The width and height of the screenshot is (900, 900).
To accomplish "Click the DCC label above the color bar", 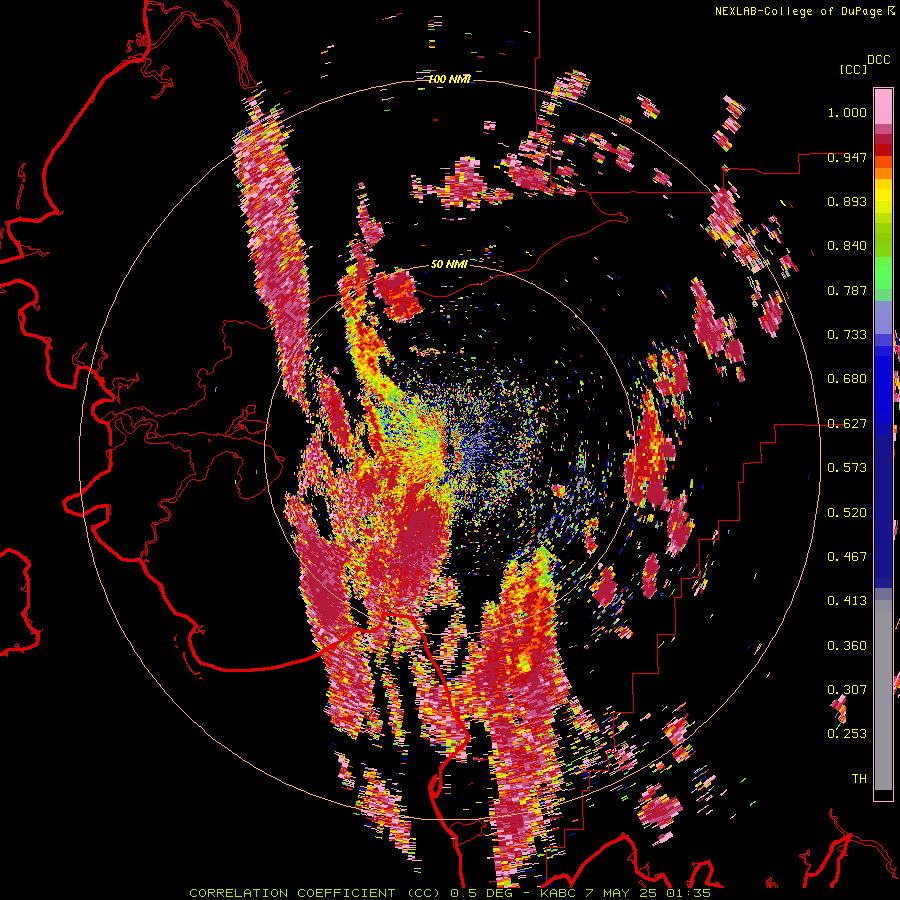I will (878, 60).
